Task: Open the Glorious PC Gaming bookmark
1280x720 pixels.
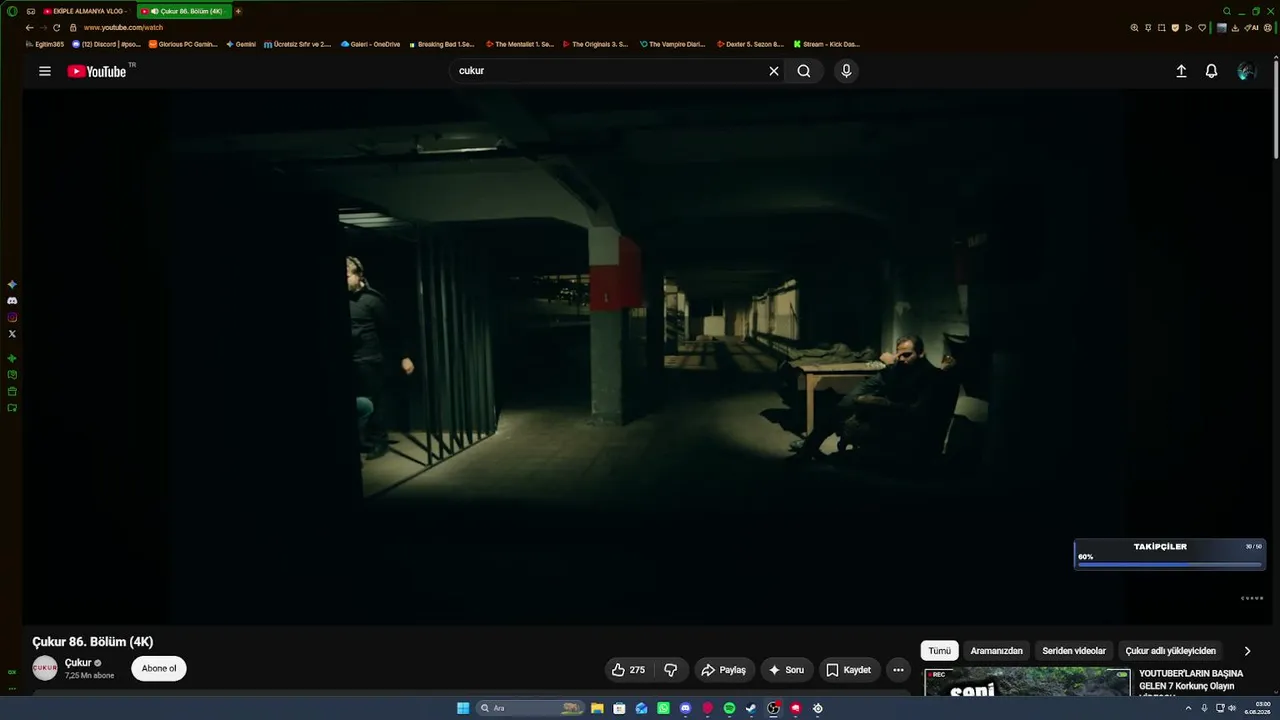Action: pos(183,44)
